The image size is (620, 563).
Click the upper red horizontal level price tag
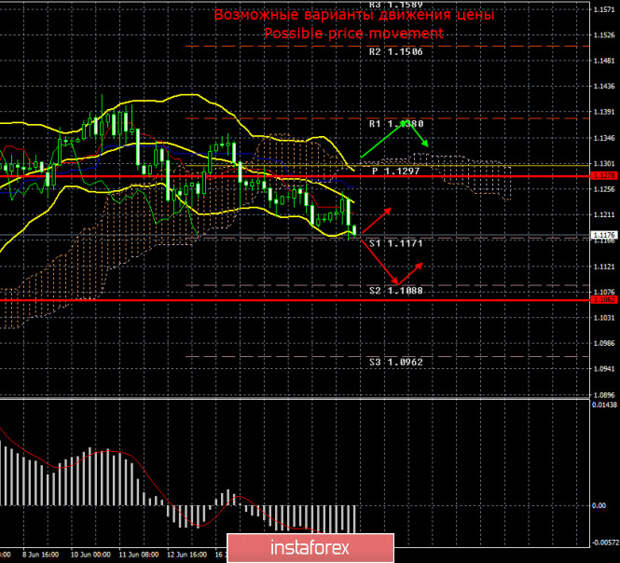click(604, 176)
